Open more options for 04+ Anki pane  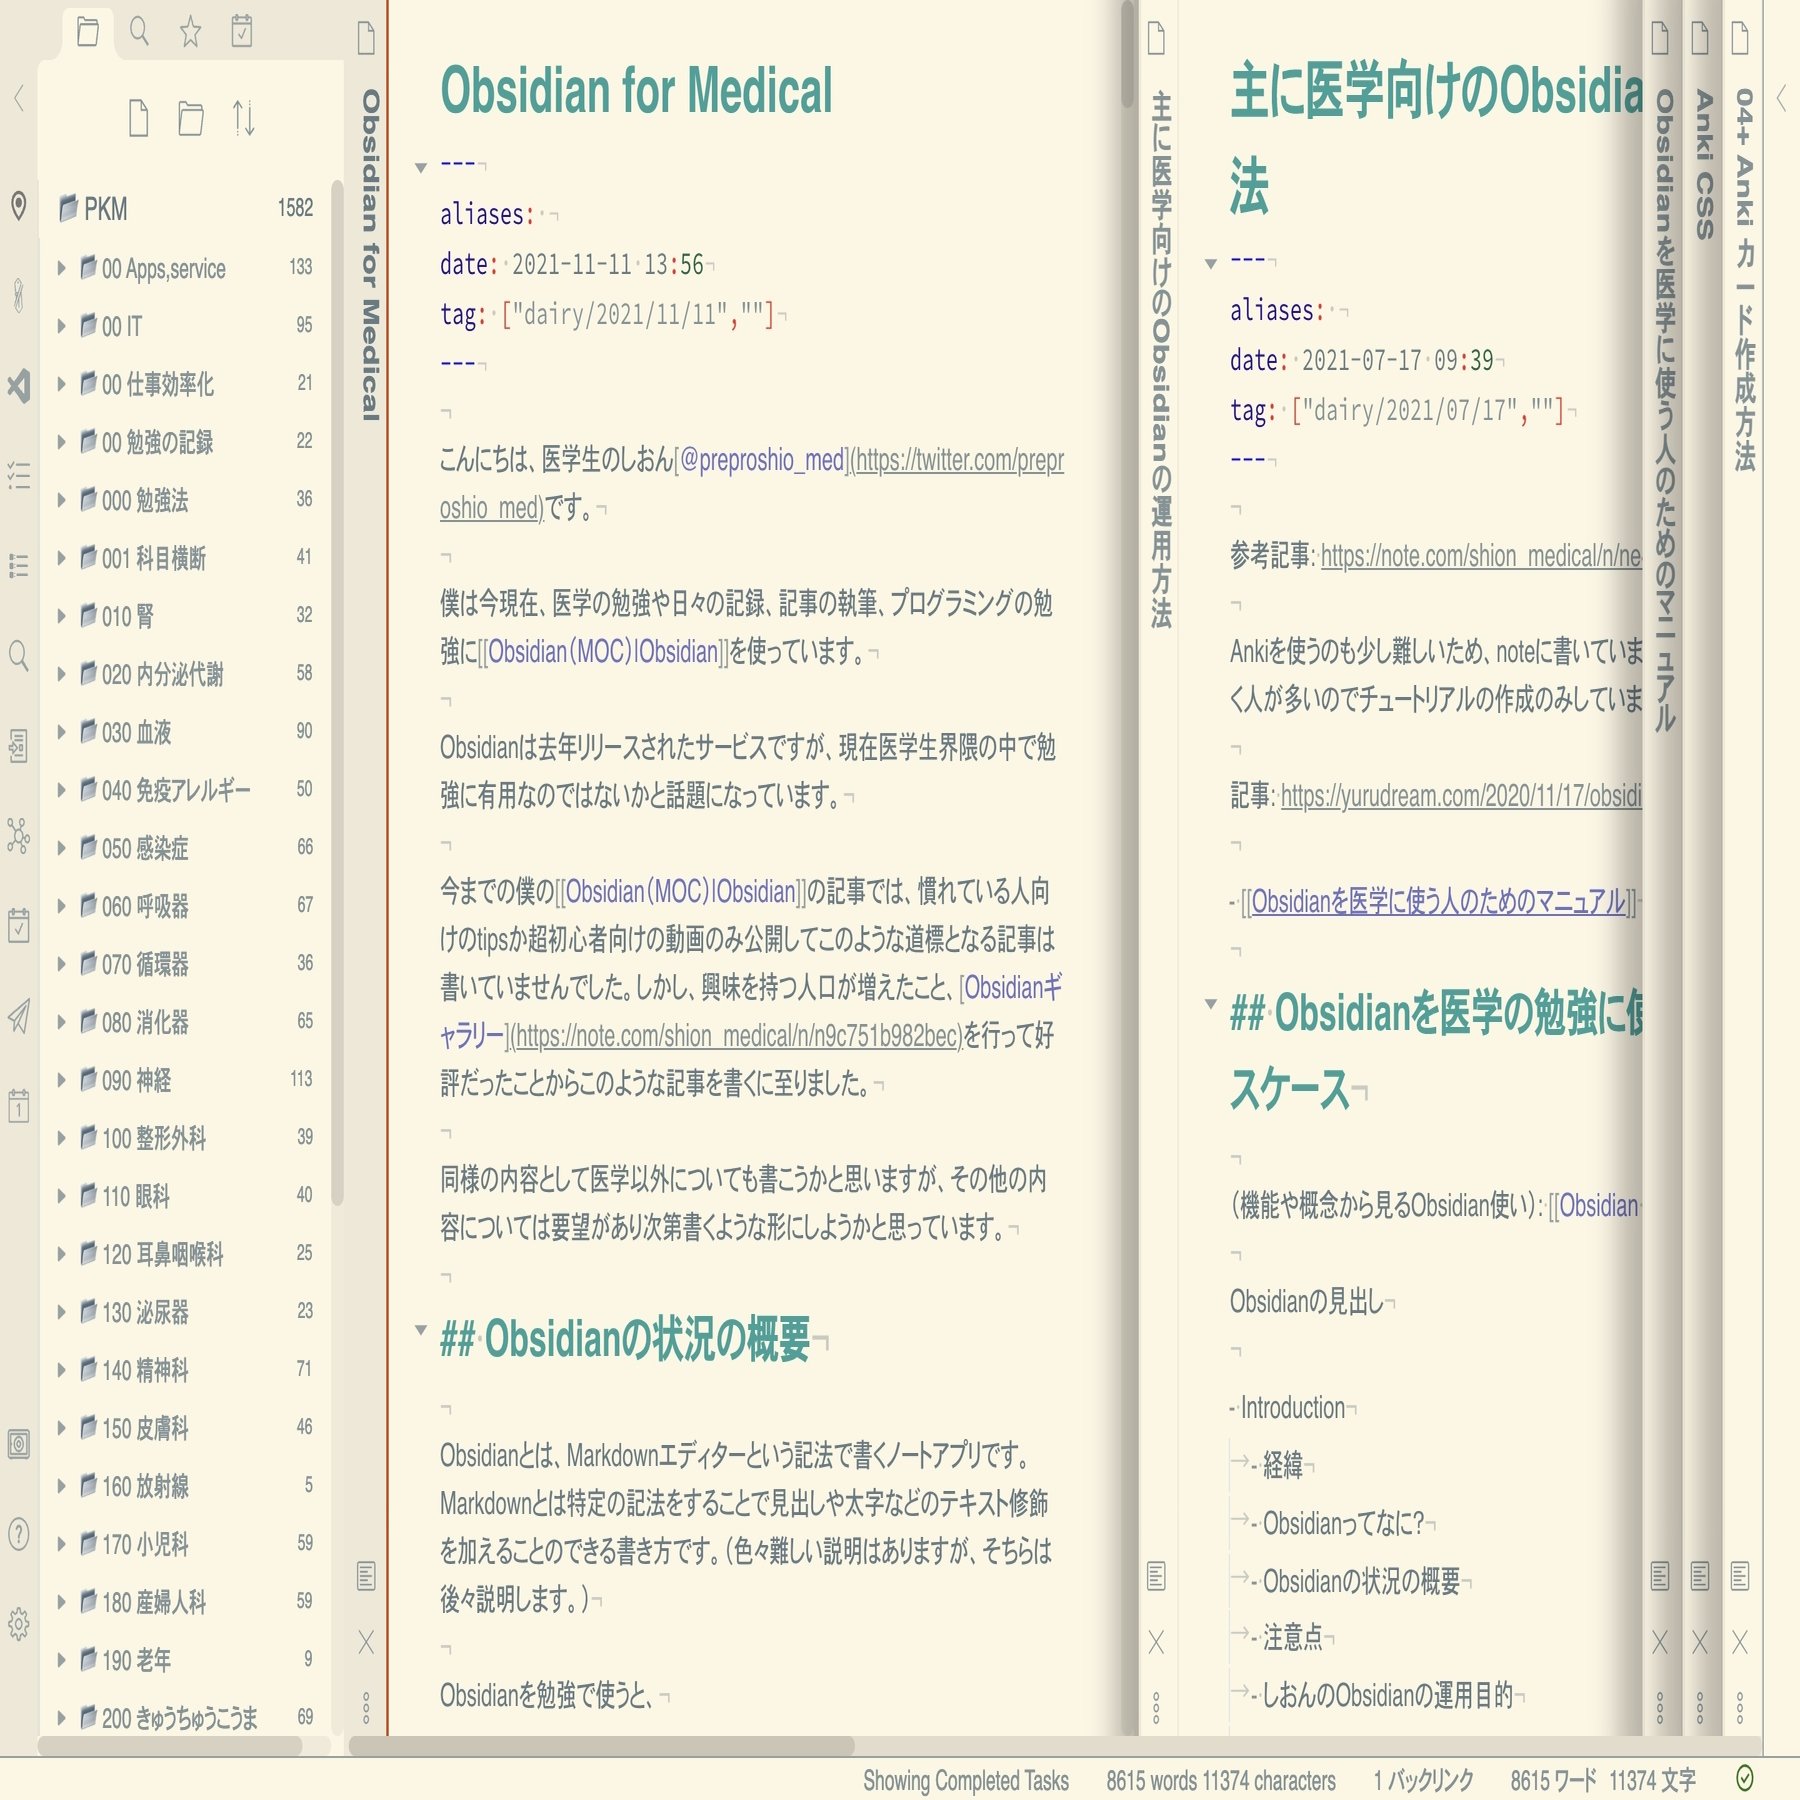[x=1740, y=1708]
